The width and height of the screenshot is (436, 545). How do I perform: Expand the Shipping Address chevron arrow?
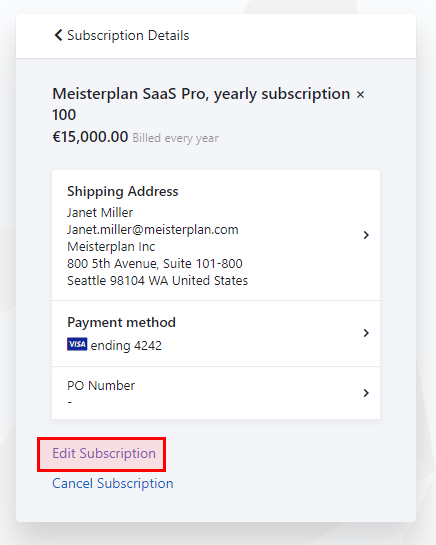366,235
